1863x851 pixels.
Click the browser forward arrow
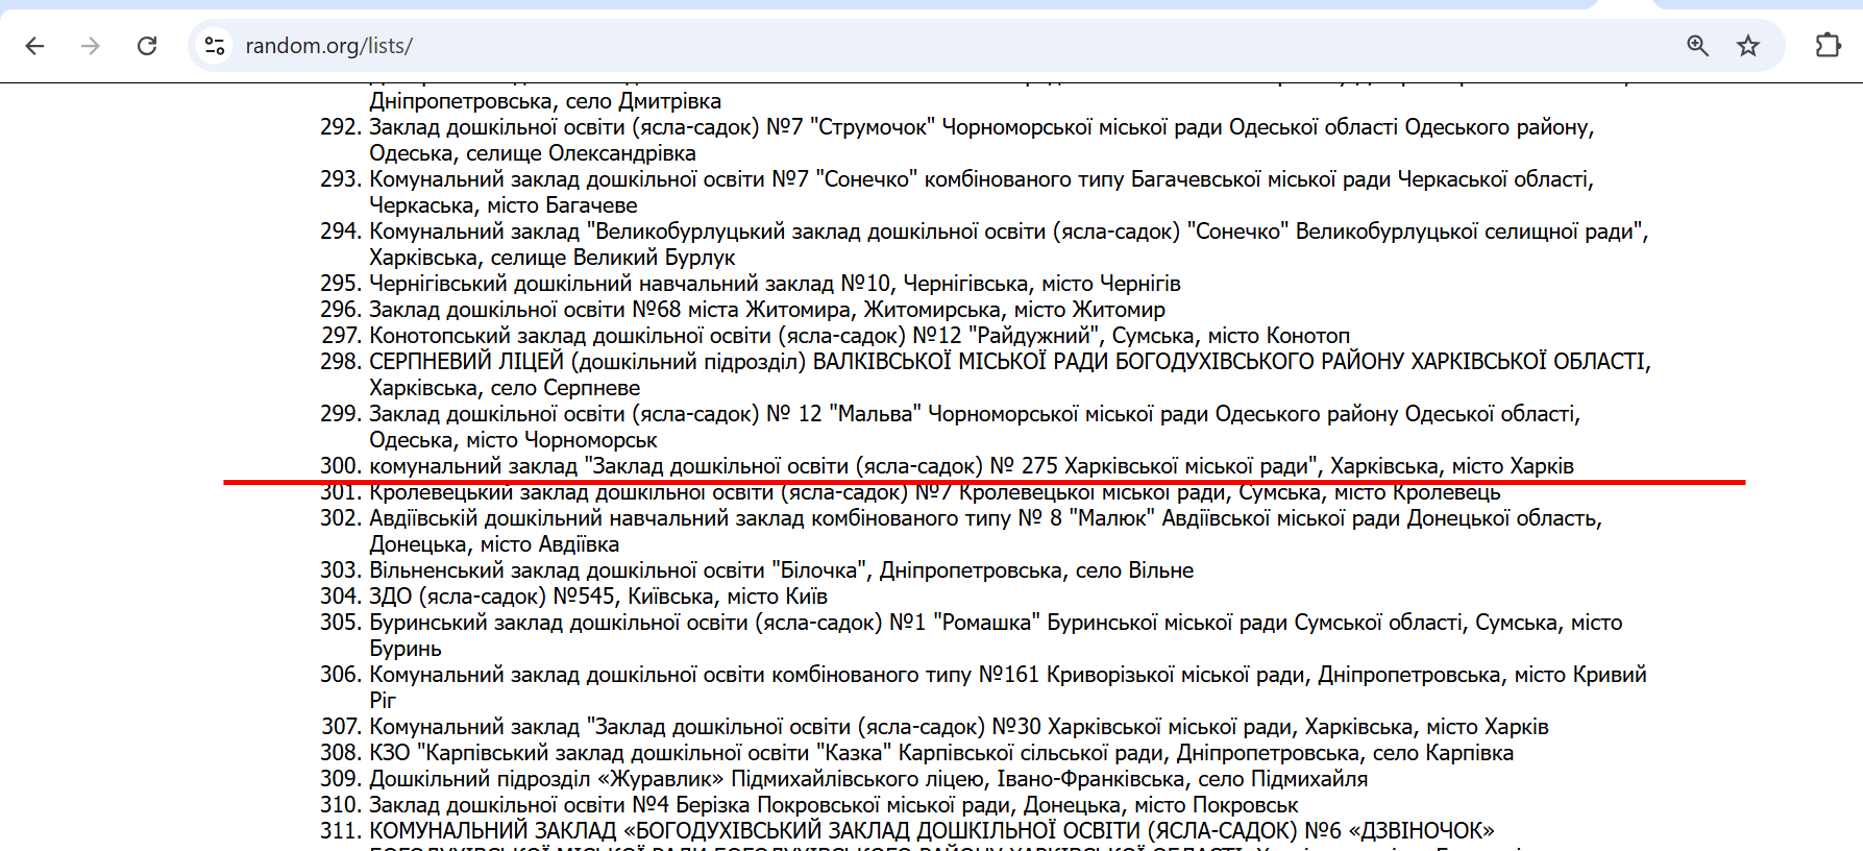[x=91, y=46]
